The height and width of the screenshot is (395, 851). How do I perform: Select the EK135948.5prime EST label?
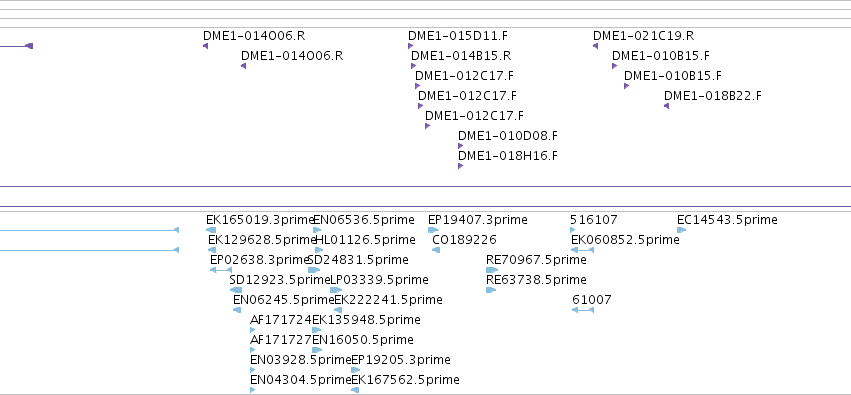[366, 320]
